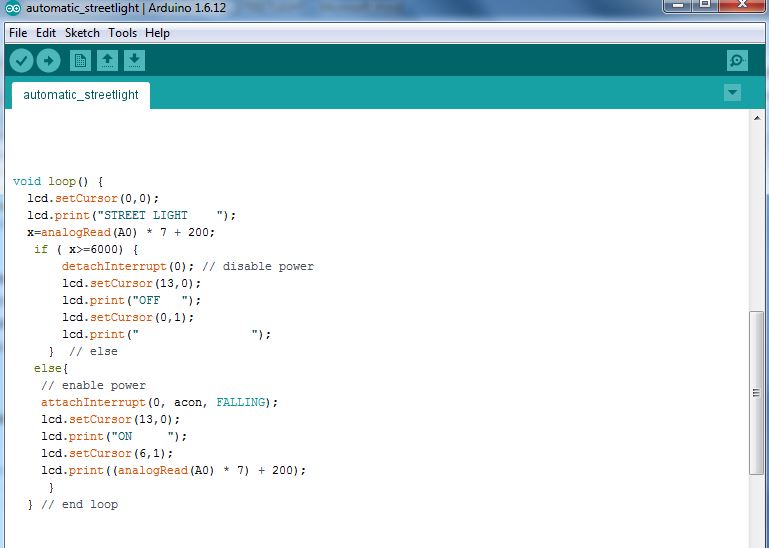Image resolution: width=769 pixels, height=548 pixels.
Task: Open a sketch using the up-arrow icon
Action: (x=107, y=61)
